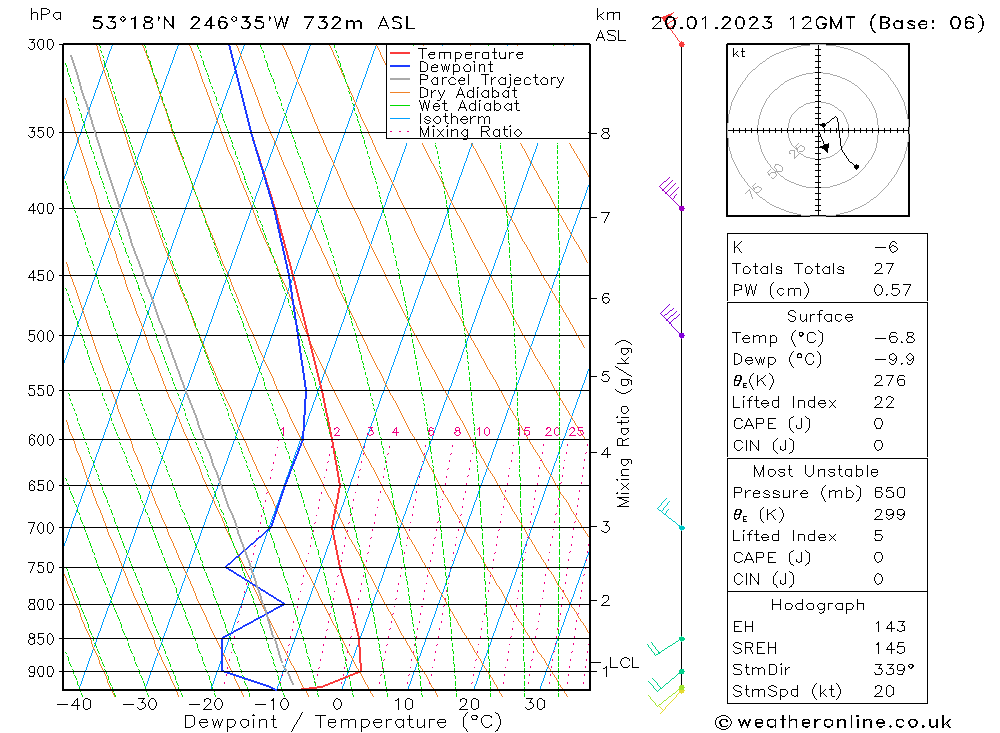Click the LCL marker label
1000x733 pixels.
pyautogui.click(x=624, y=663)
